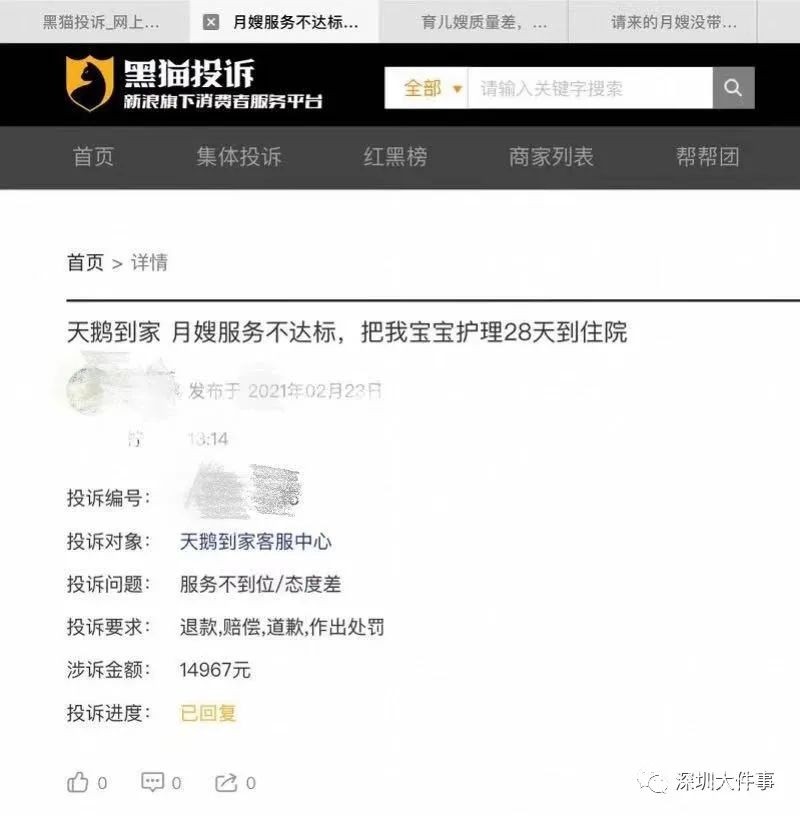Focus the 请输入关键字搜索 search field
The width and height of the screenshot is (800, 816).
590,87
